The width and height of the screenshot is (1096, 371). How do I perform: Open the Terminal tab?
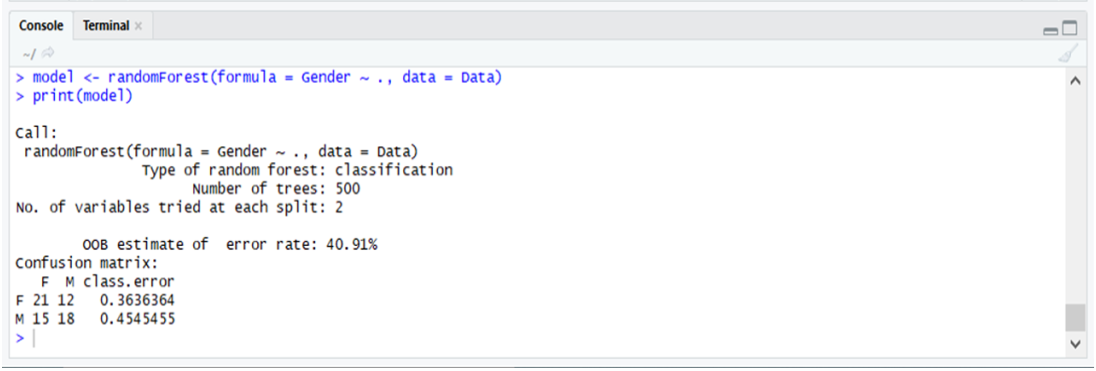click(106, 26)
